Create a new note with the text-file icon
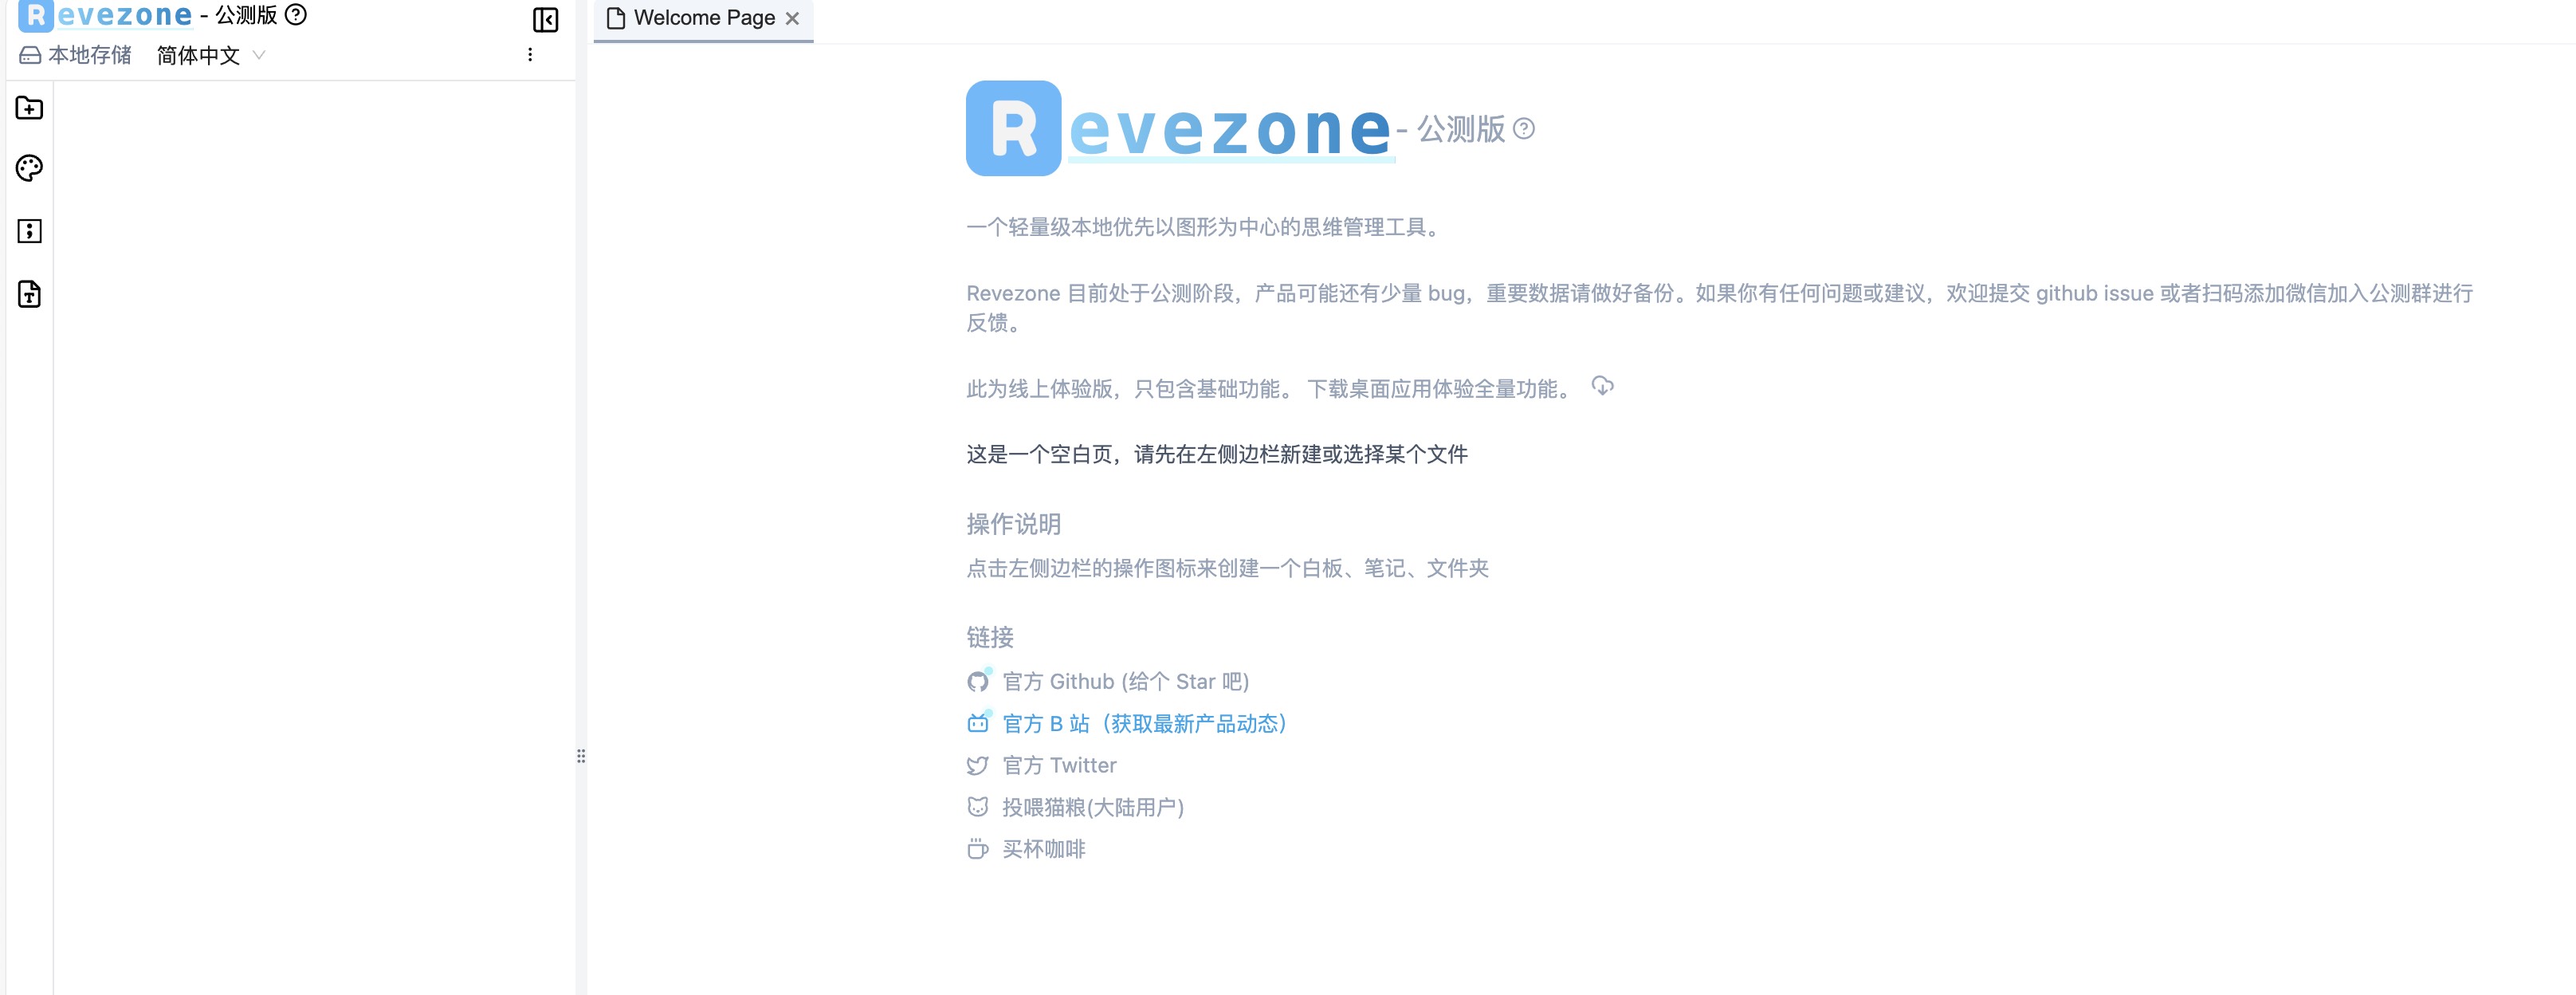The height and width of the screenshot is (995, 2576). (x=29, y=294)
